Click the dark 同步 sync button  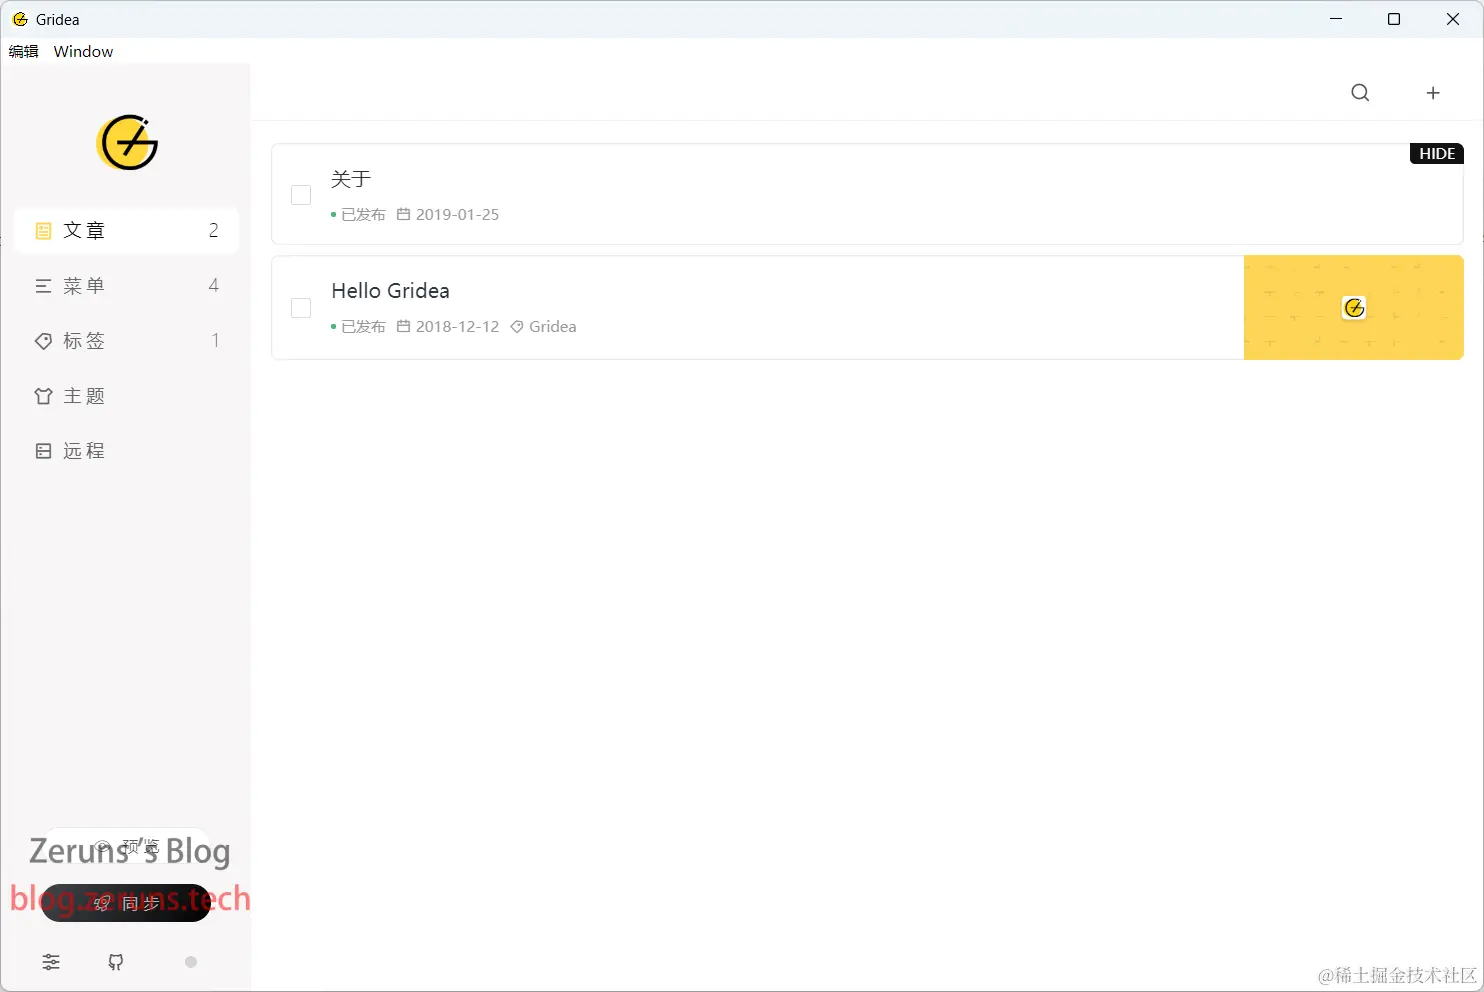point(126,903)
